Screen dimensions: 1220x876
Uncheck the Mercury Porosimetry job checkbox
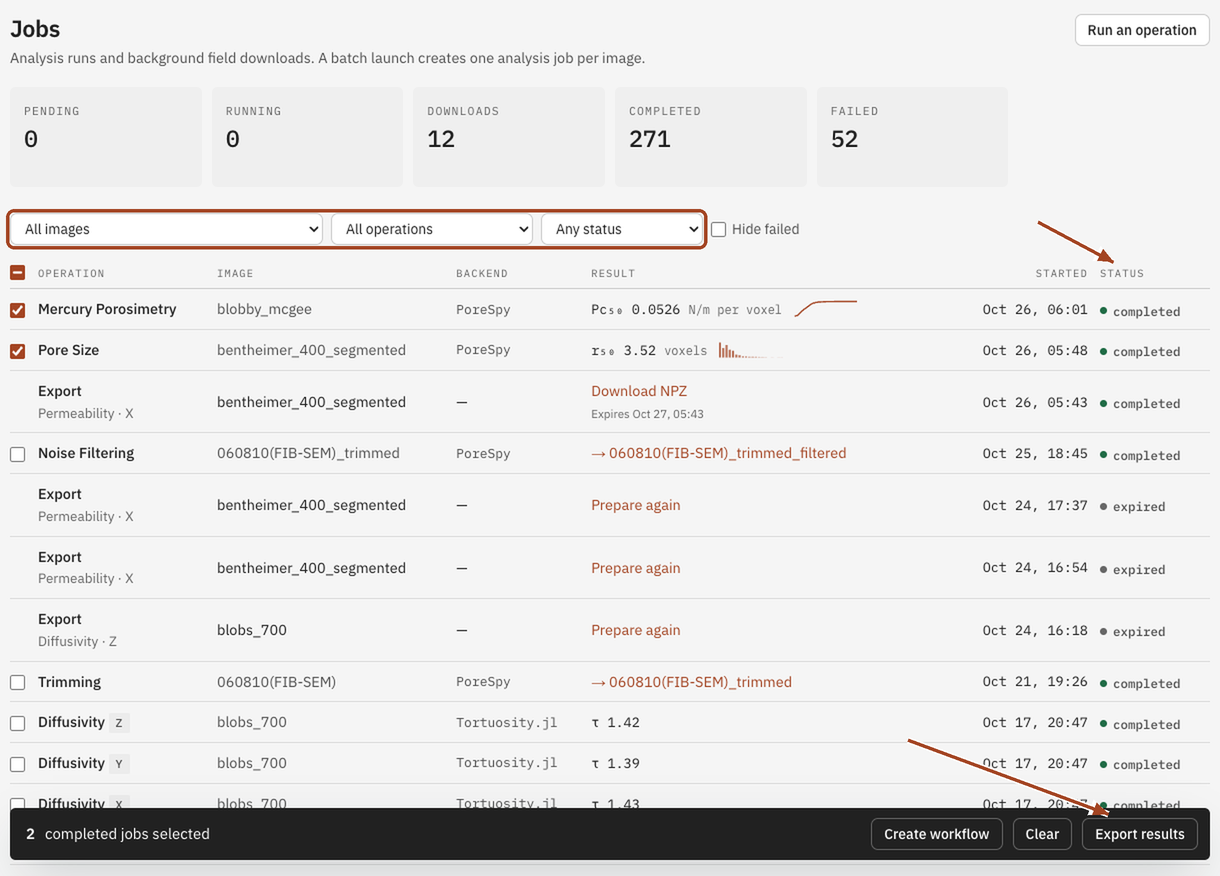coord(18,310)
